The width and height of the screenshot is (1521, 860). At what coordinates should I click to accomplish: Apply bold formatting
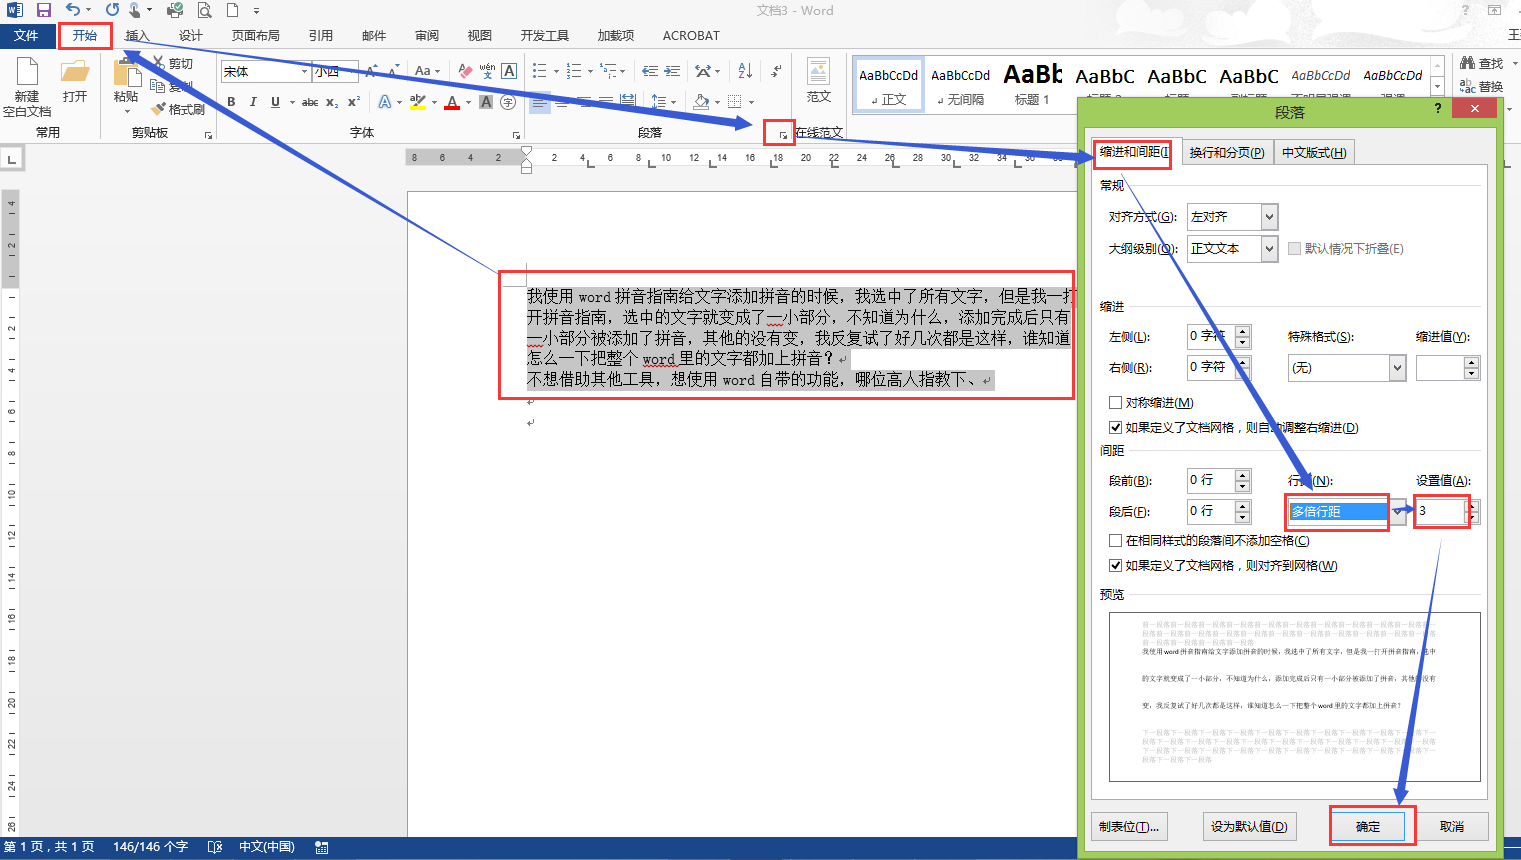point(231,102)
